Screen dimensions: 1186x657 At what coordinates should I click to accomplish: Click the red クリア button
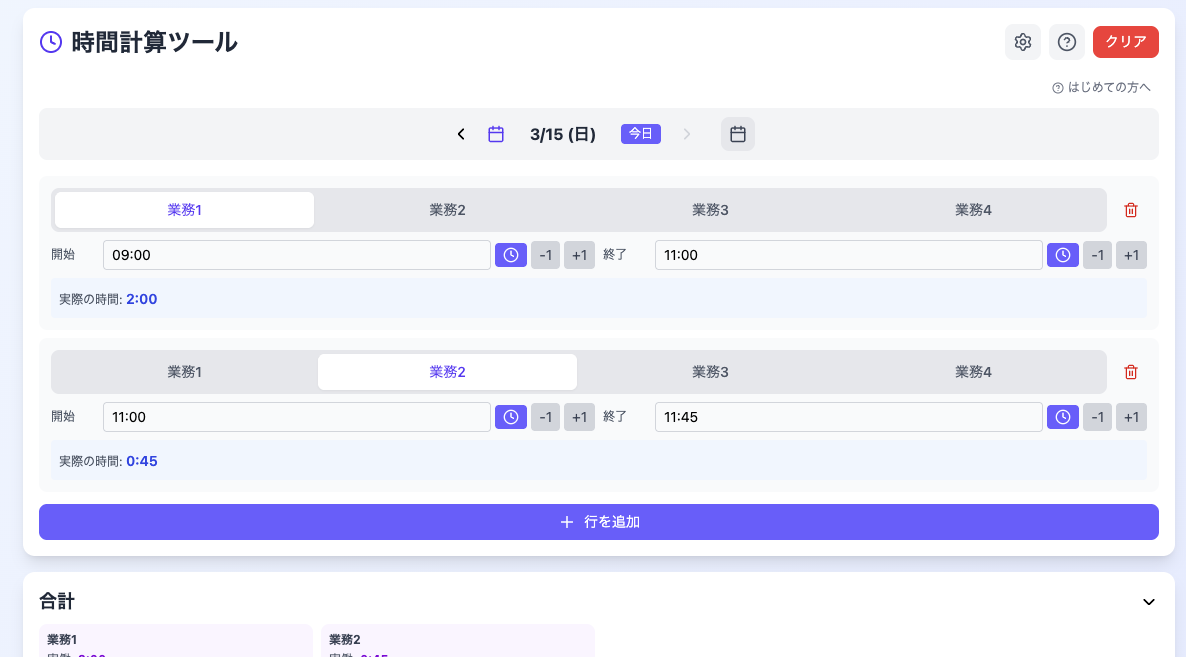pos(1125,42)
